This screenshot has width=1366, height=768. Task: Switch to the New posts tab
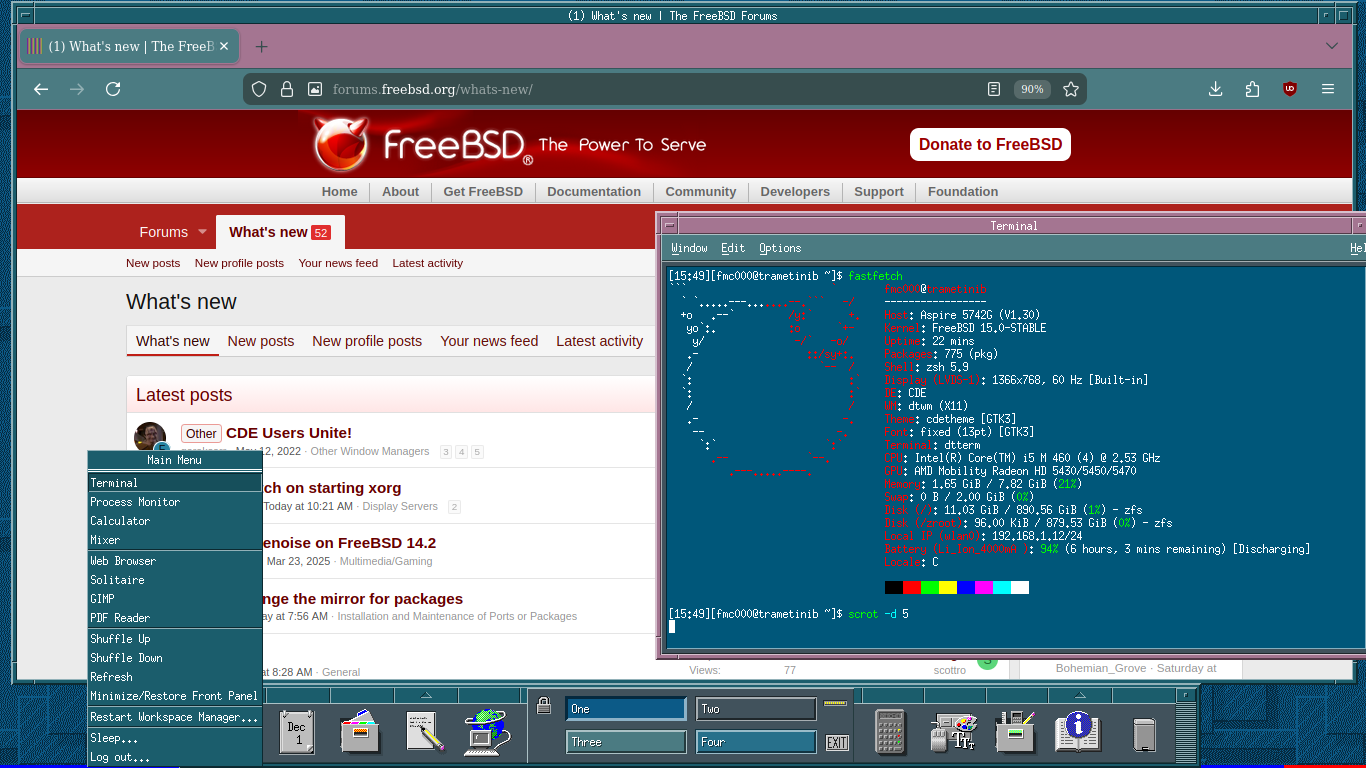pyautogui.click(x=260, y=341)
